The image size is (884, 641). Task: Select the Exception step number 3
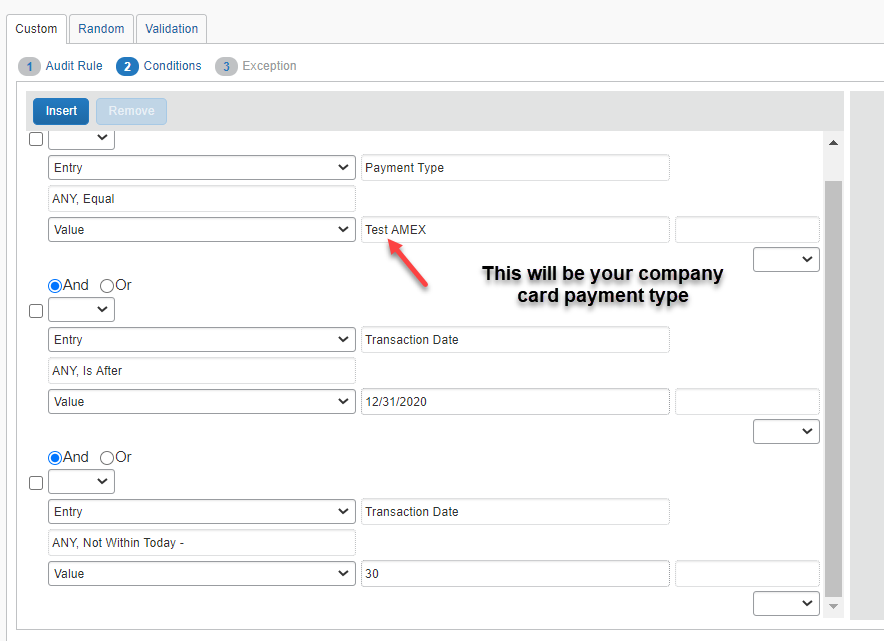click(226, 66)
